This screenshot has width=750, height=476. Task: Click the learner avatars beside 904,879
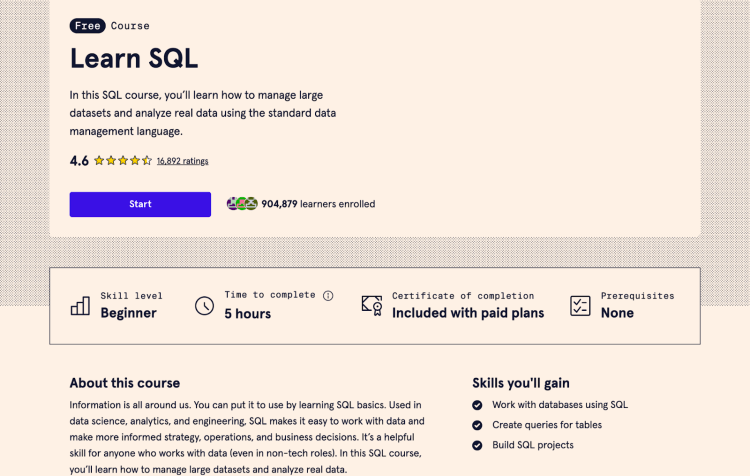[242, 204]
